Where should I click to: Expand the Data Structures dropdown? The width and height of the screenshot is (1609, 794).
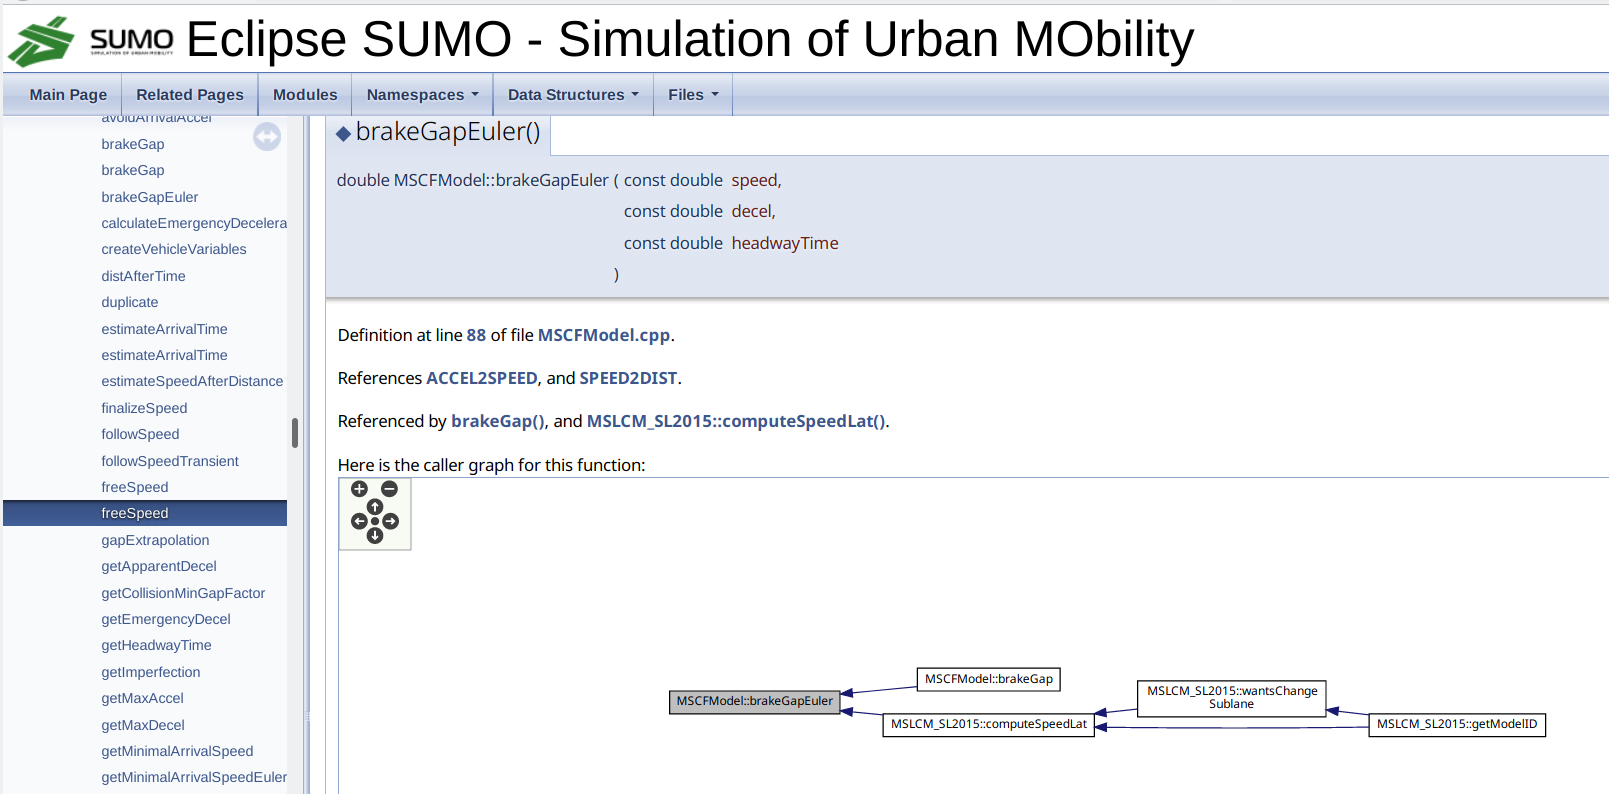click(572, 94)
